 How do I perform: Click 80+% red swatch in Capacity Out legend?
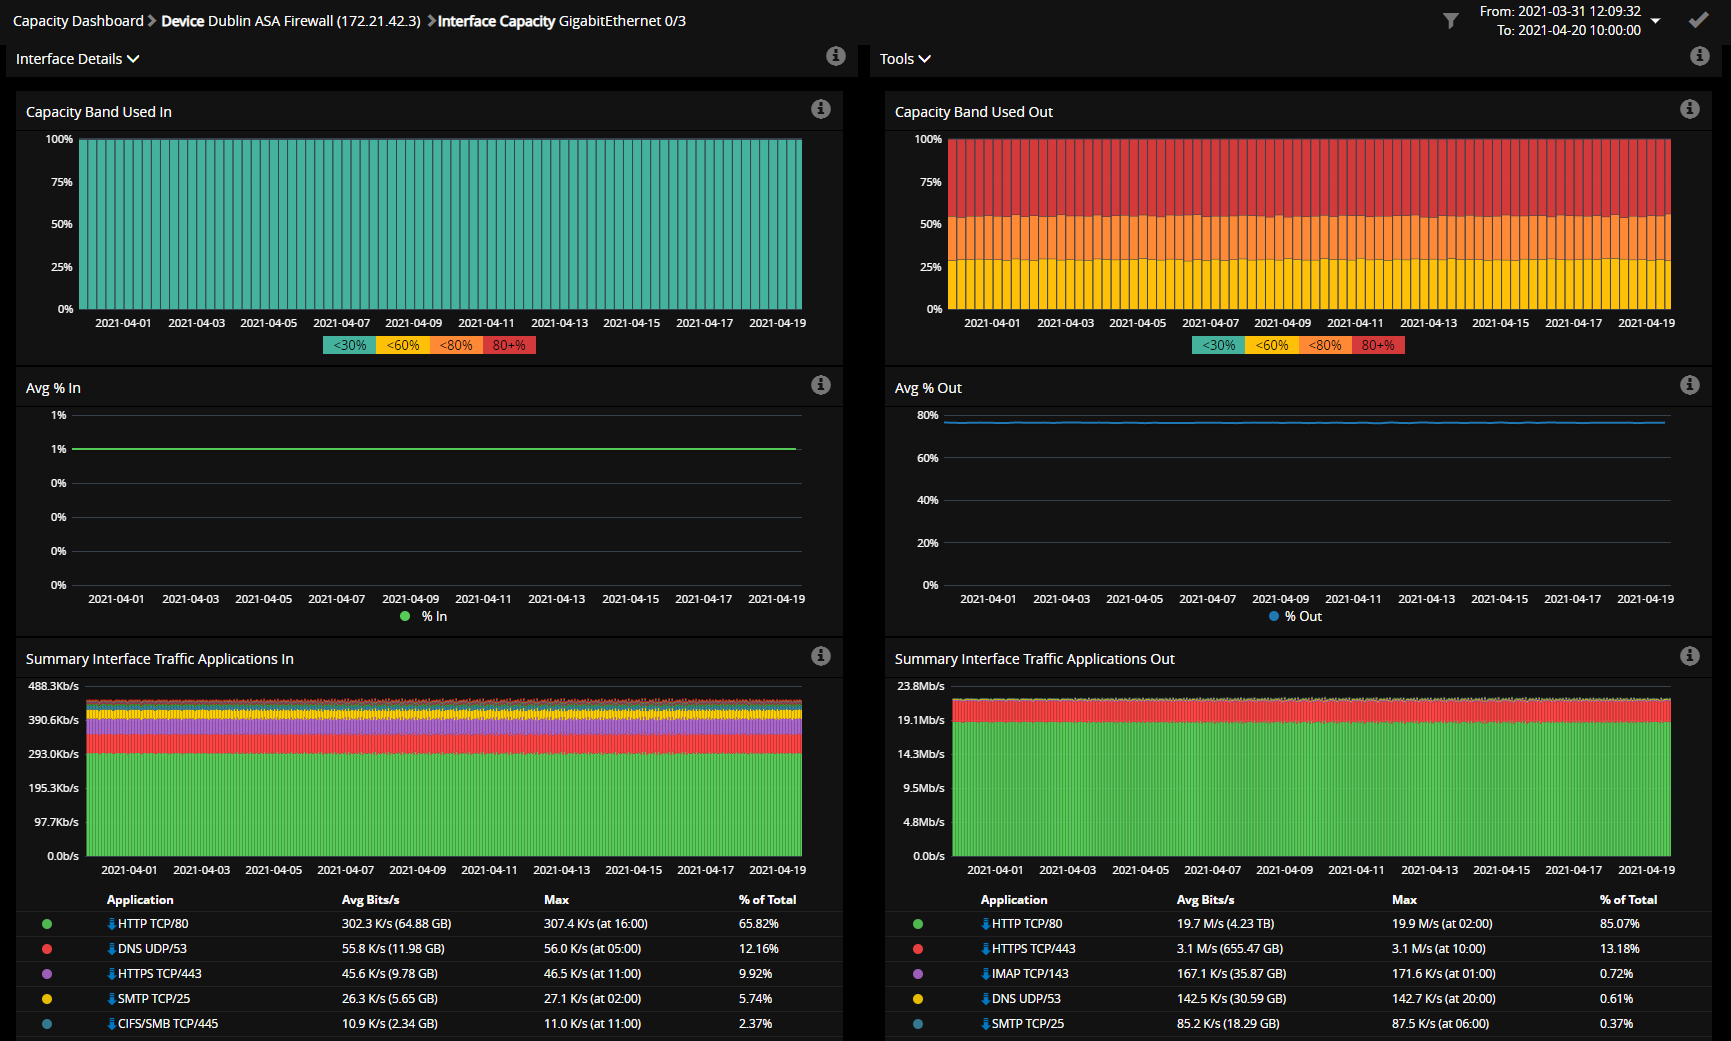[1377, 345]
